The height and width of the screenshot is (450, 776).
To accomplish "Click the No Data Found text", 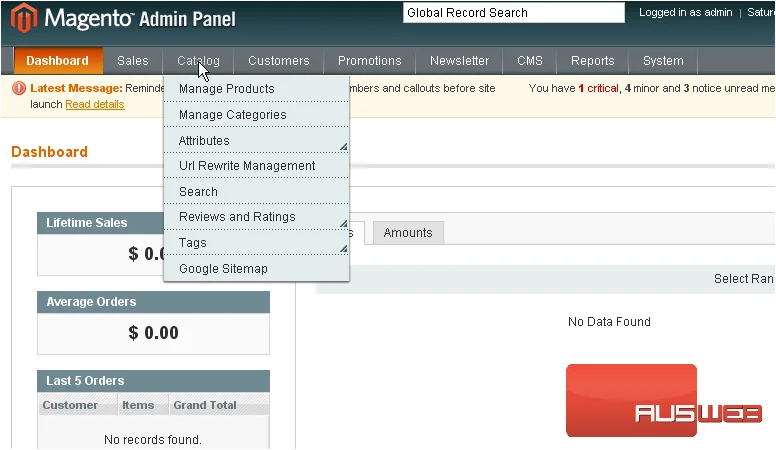I will coord(609,322).
